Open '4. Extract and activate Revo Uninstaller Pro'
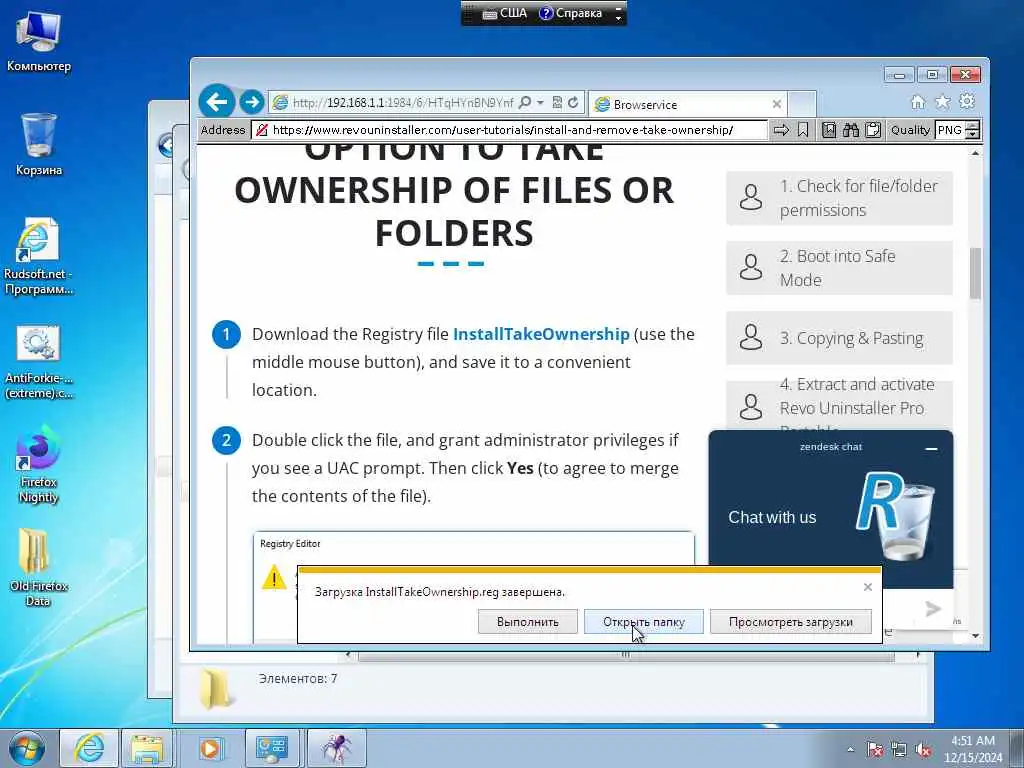This screenshot has width=1024, height=768. tap(839, 405)
